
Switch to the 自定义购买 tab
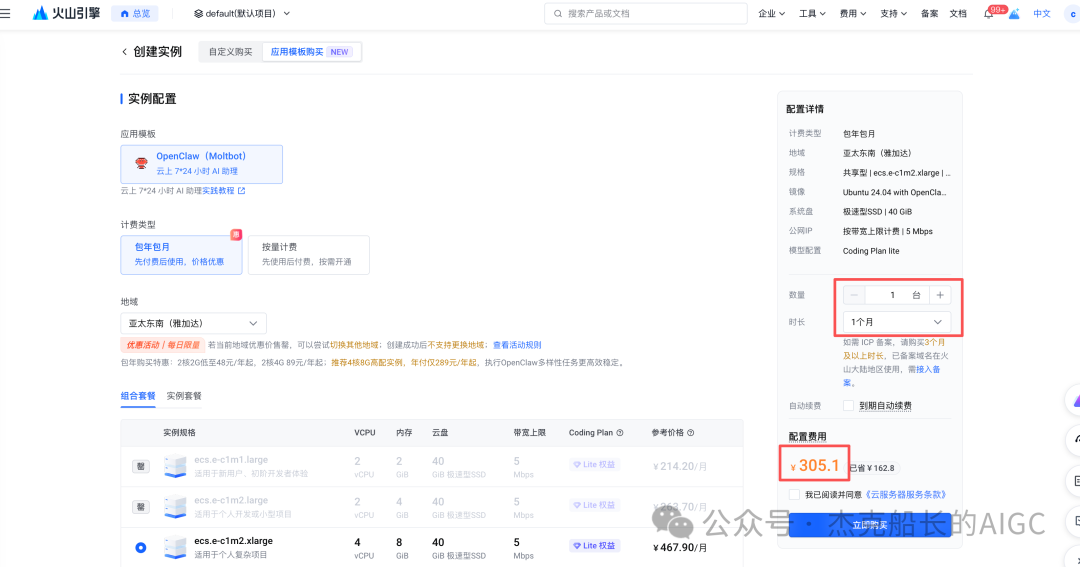pyautogui.click(x=231, y=52)
